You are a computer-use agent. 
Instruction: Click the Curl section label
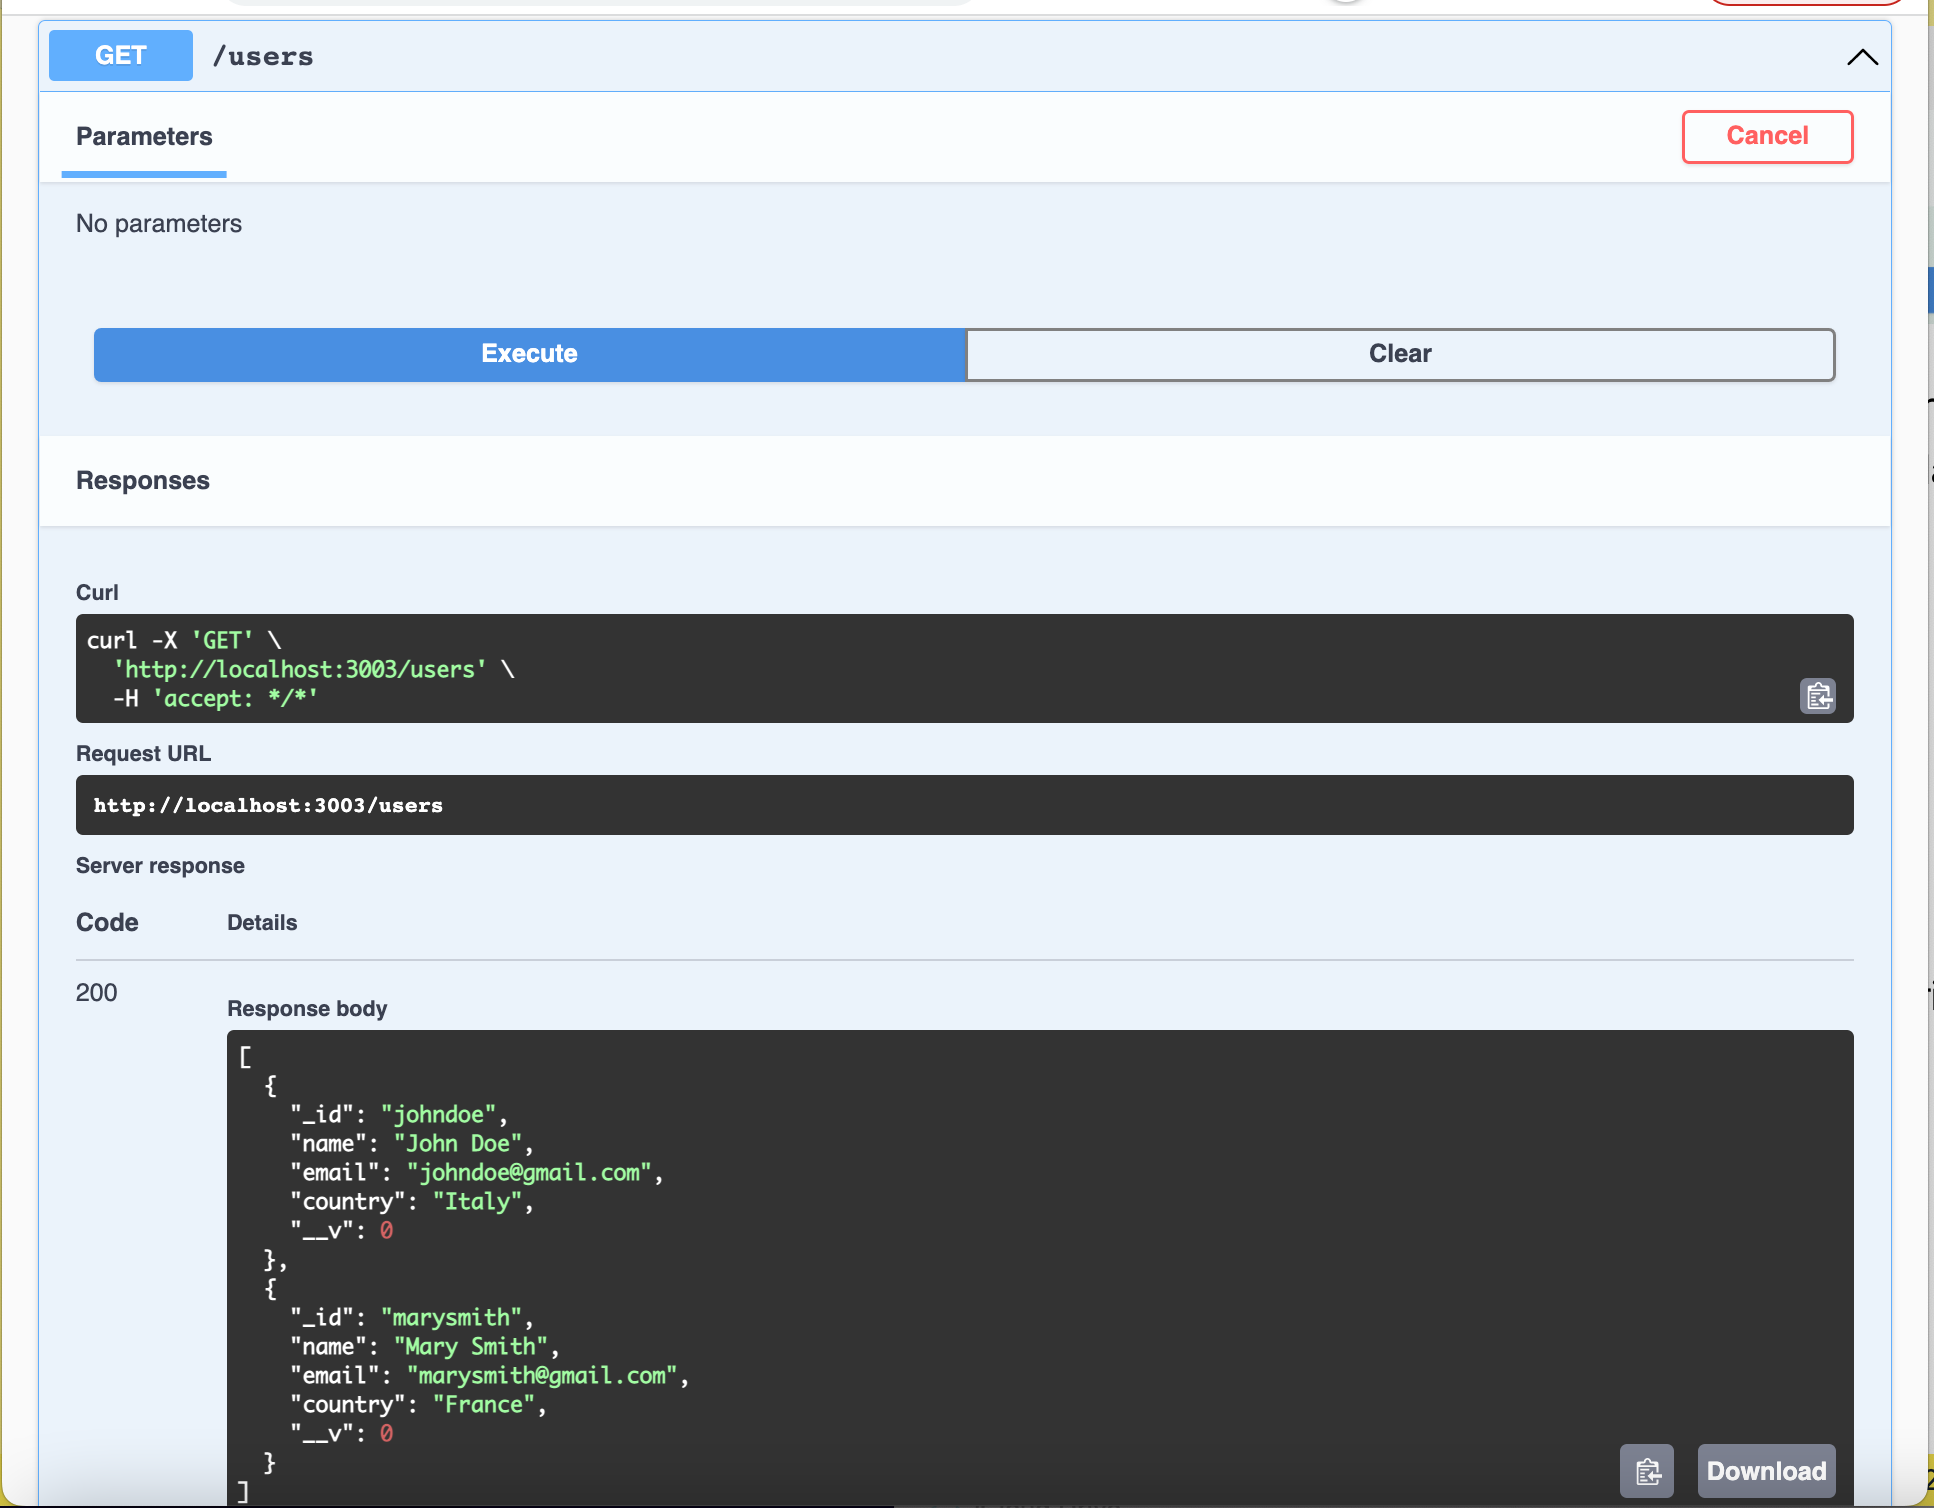[x=97, y=593]
